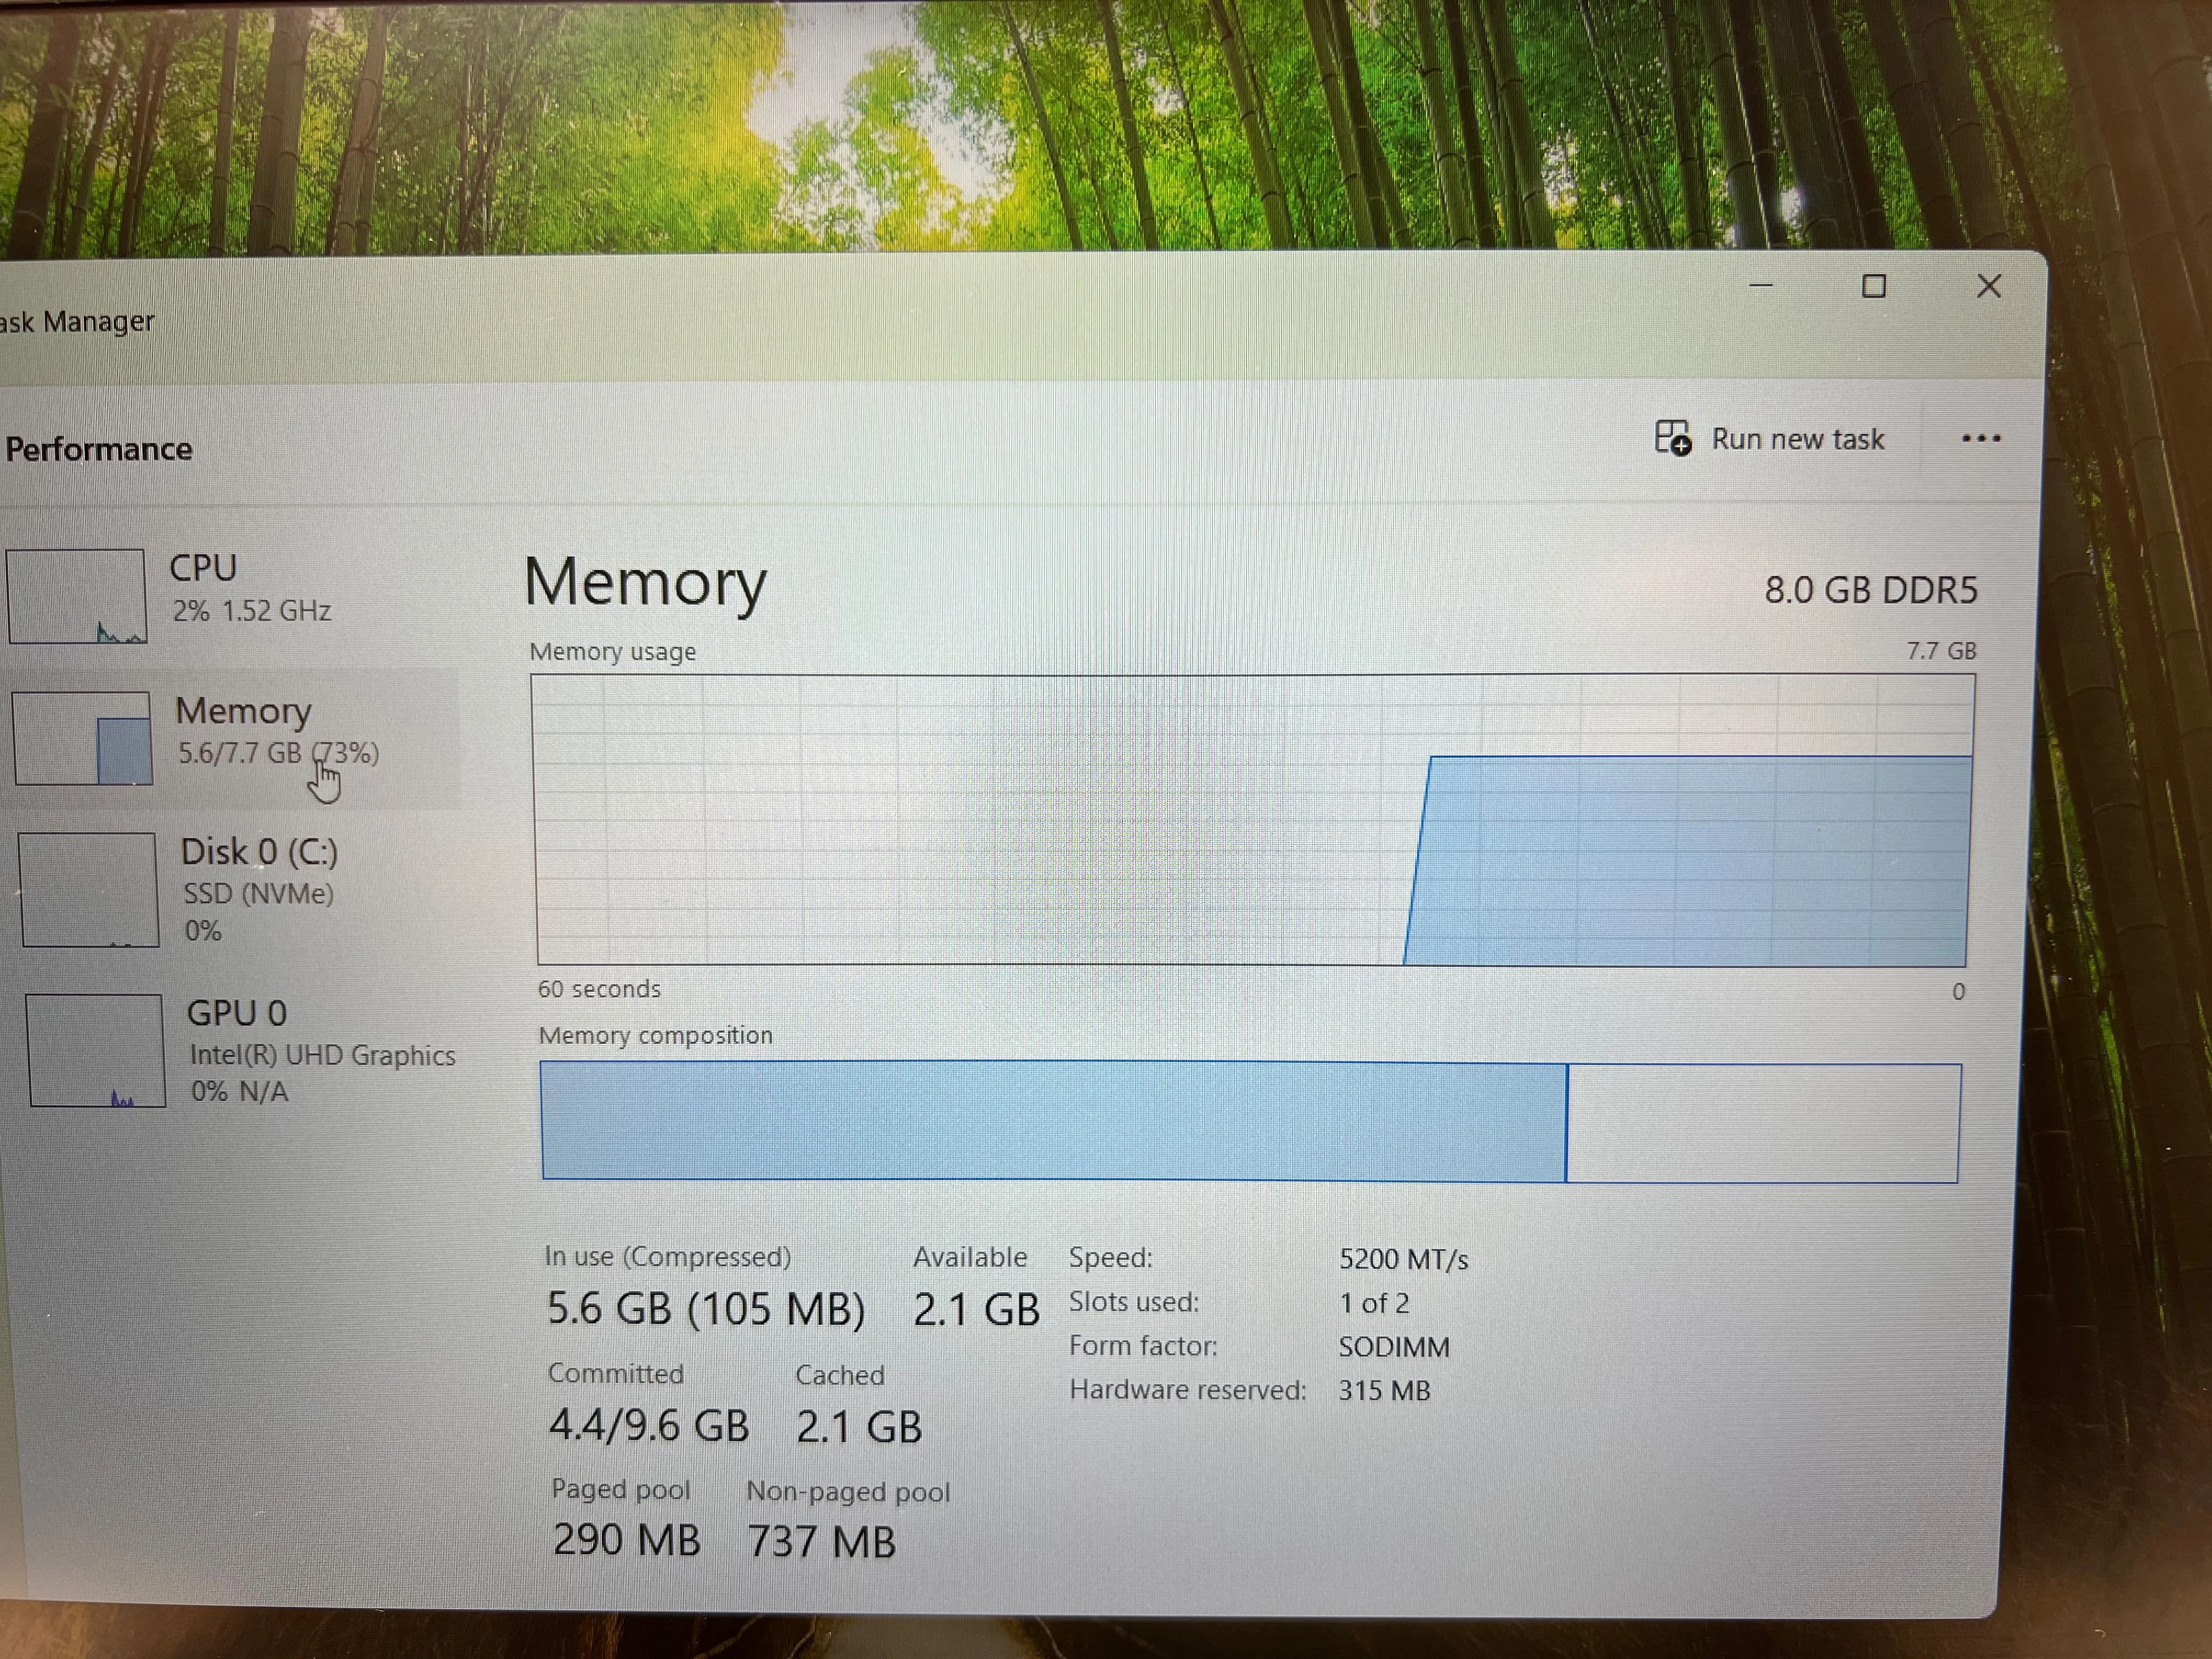Select the CPU performance graph thumbnail

click(77, 596)
